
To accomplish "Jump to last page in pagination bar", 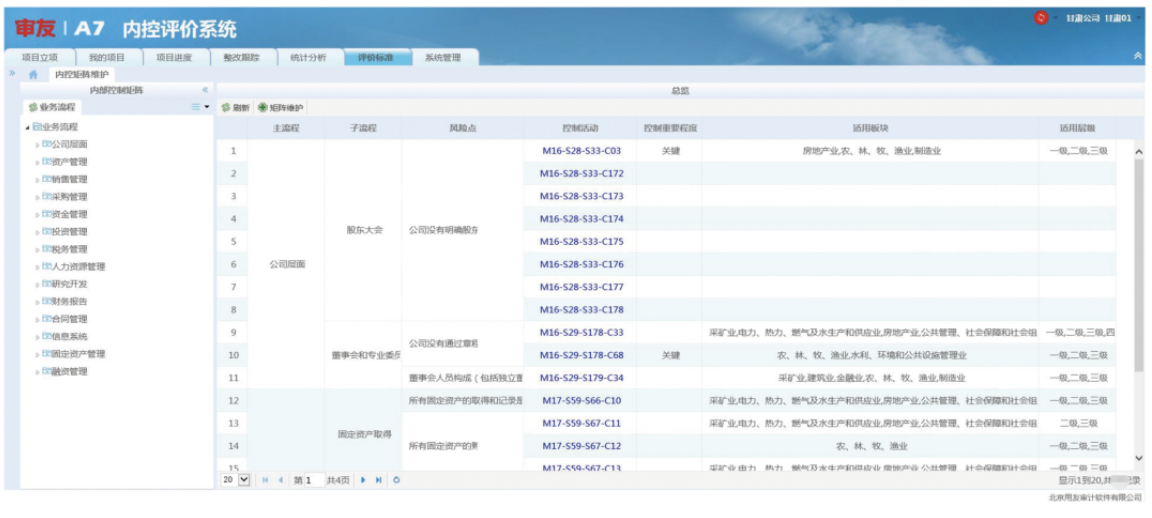I will point(379,480).
